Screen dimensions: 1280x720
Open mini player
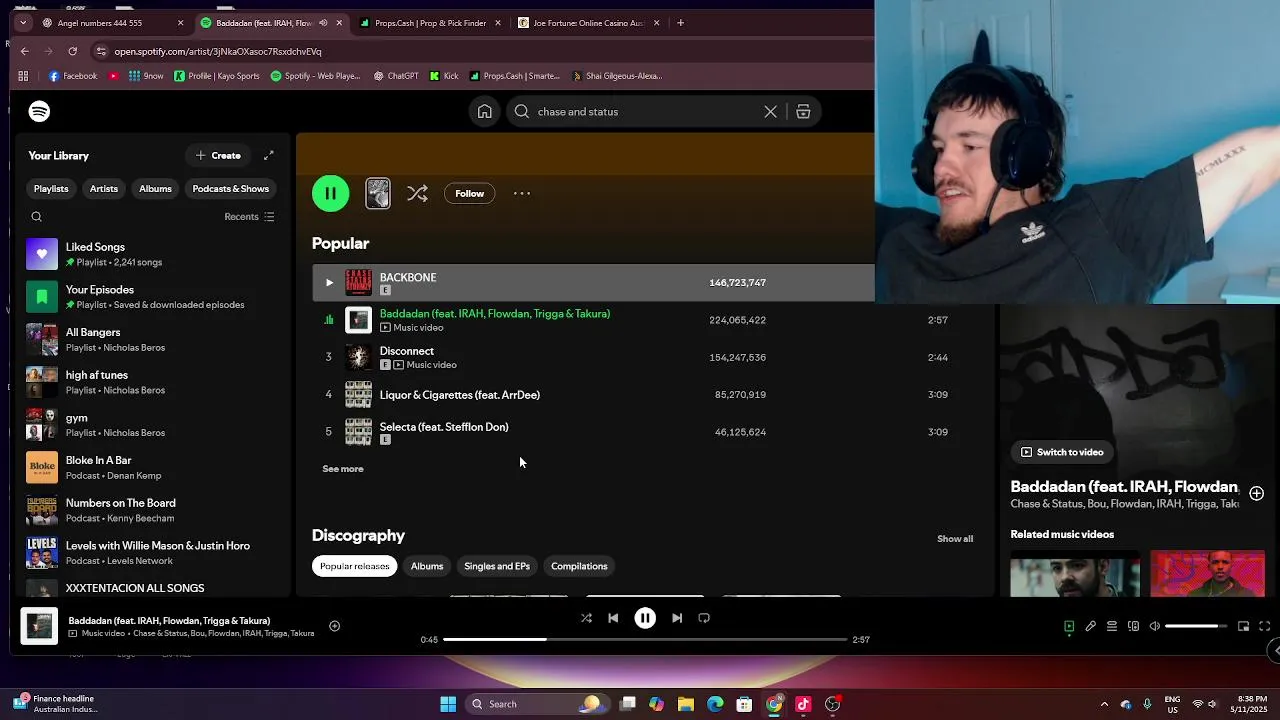(1243, 627)
